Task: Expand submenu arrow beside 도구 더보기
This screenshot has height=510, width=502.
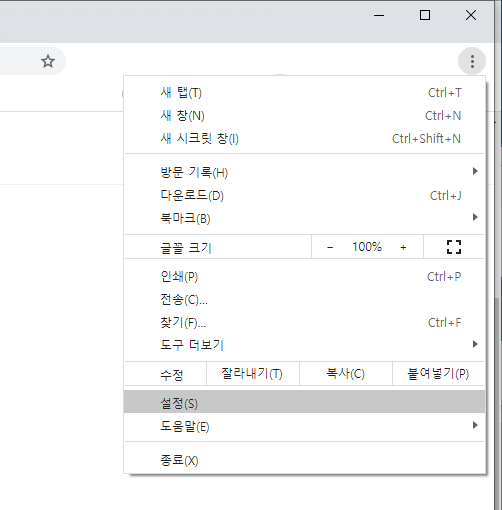Action: click(475, 344)
